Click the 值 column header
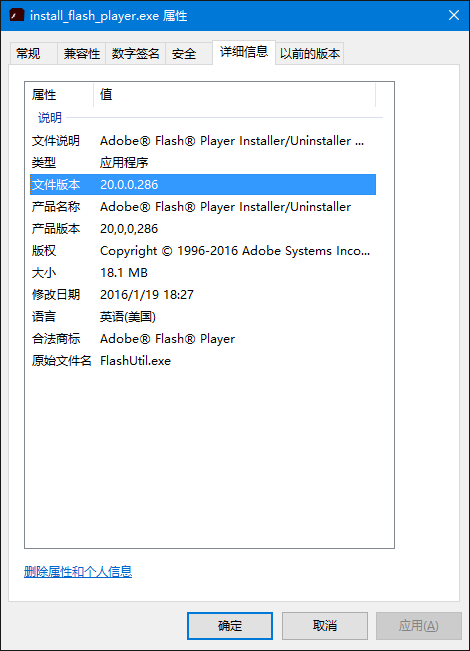The height and width of the screenshot is (651, 470). (235, 95)
